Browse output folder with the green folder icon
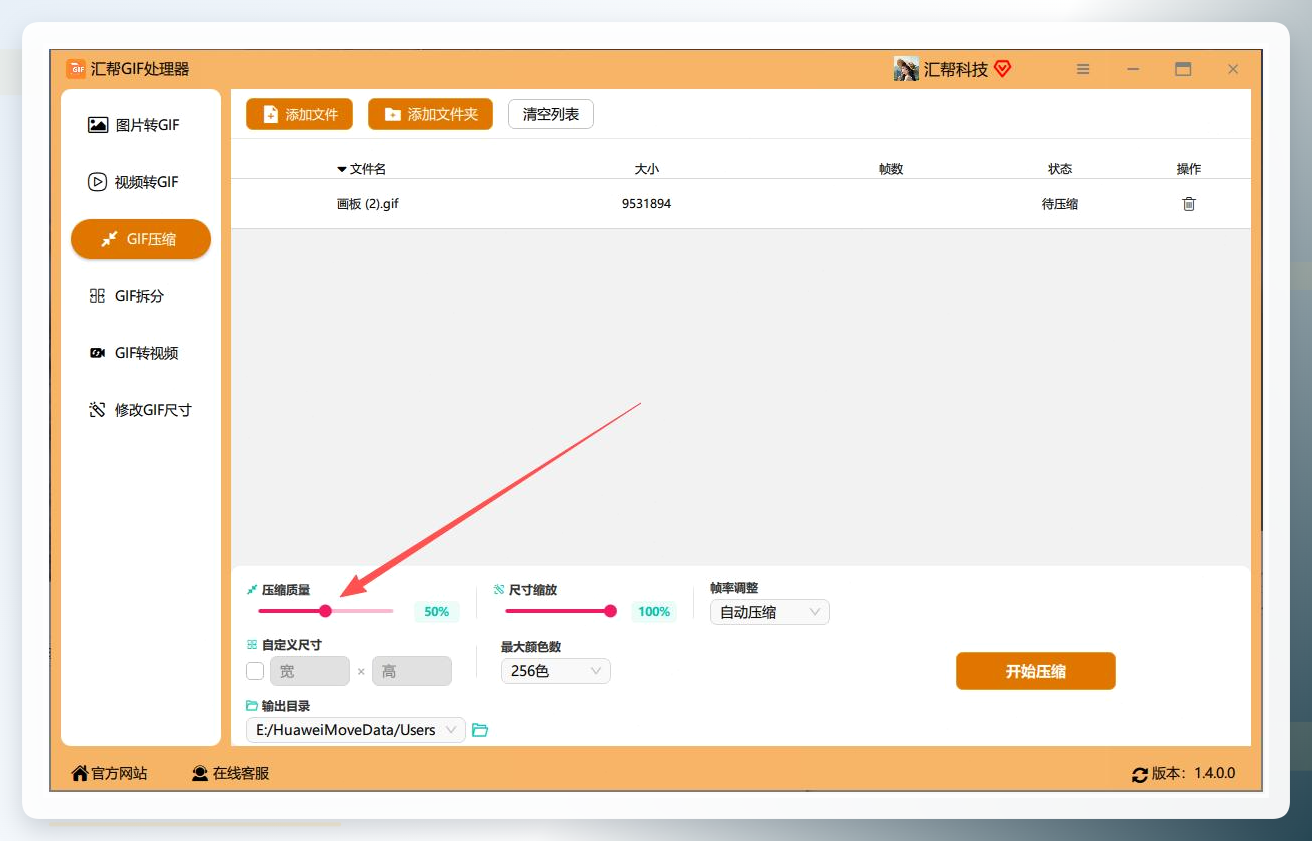This screenshot has height=841, width=1312. [480, 730]
